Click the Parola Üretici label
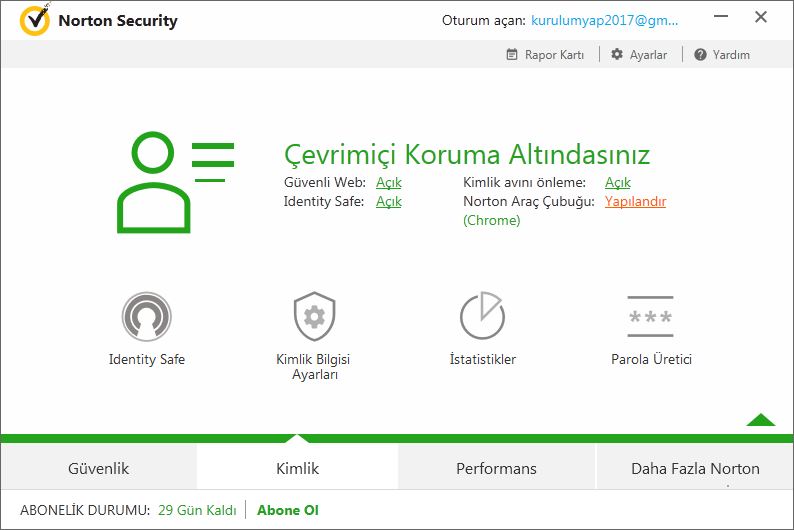 click(651, 359)
